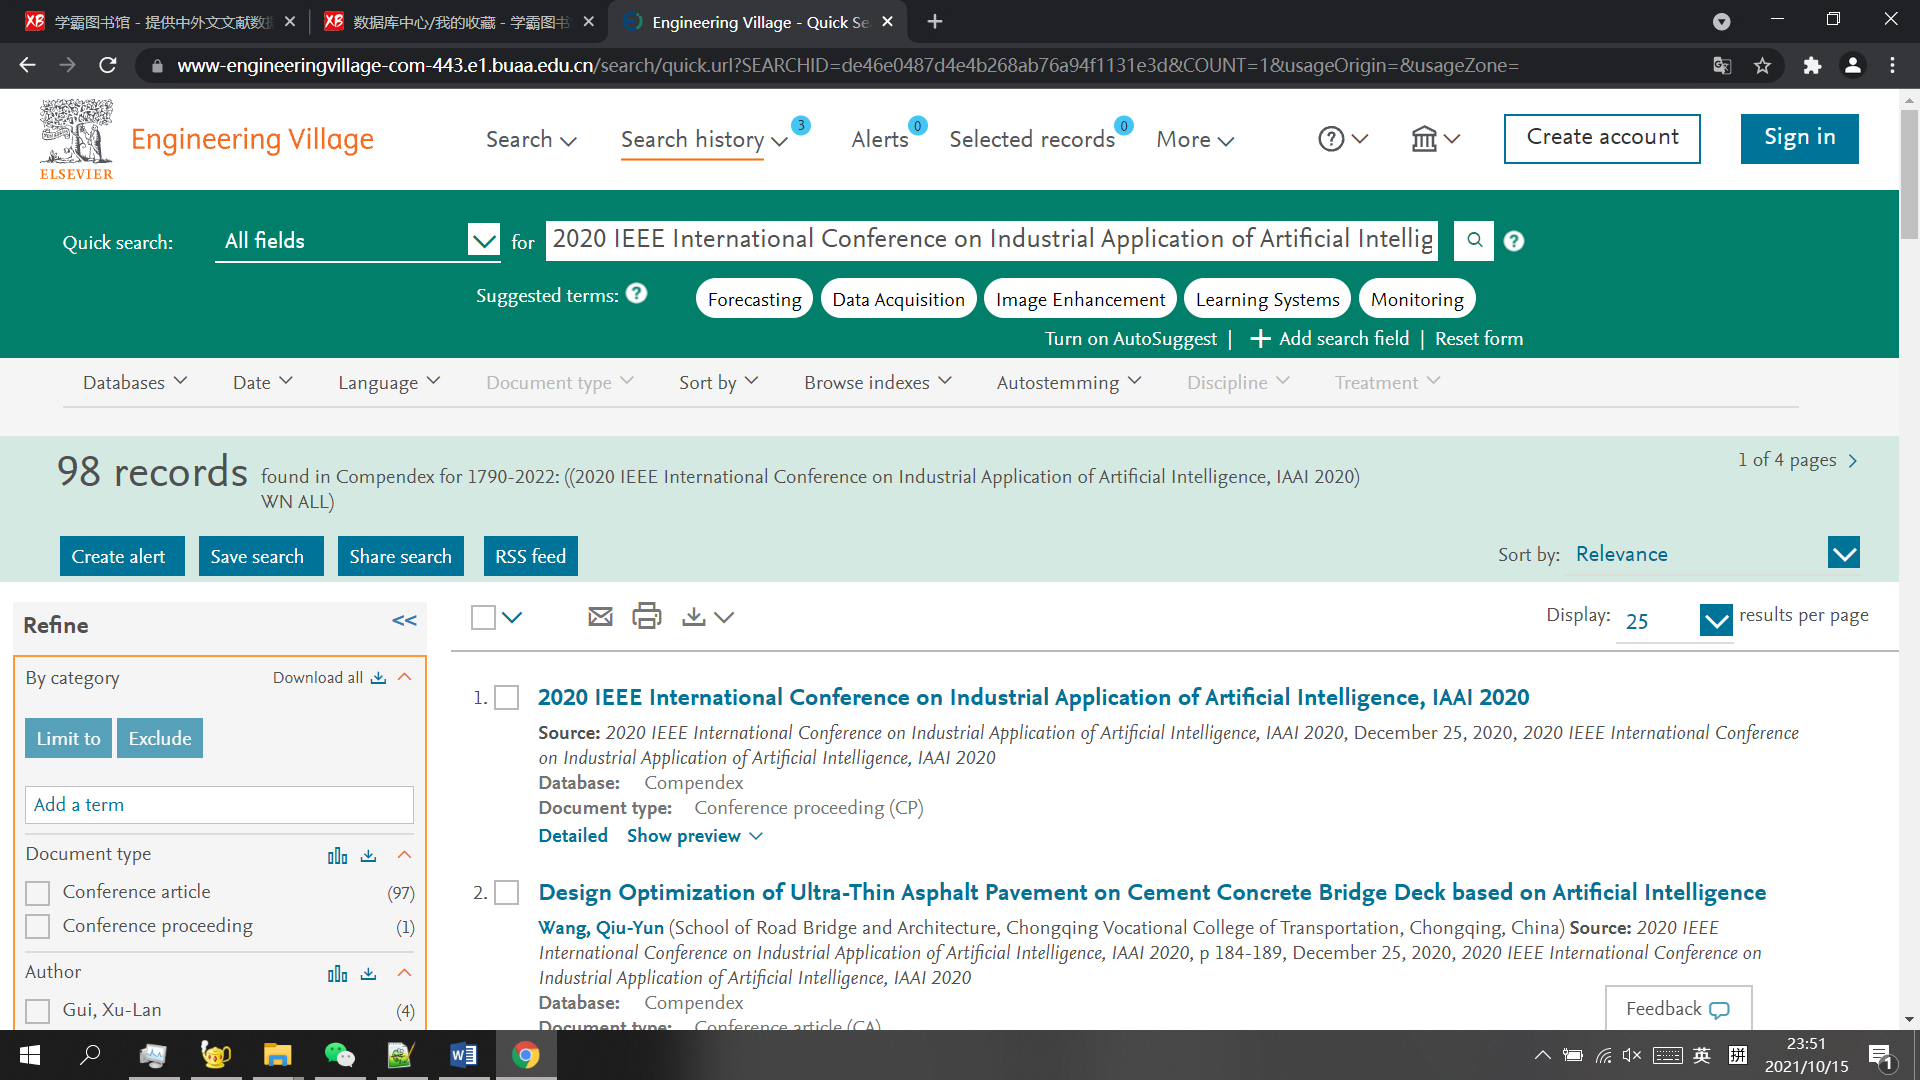Open the More menu
Viewport: 1920px width, 1080px height.
(1195, 140)
